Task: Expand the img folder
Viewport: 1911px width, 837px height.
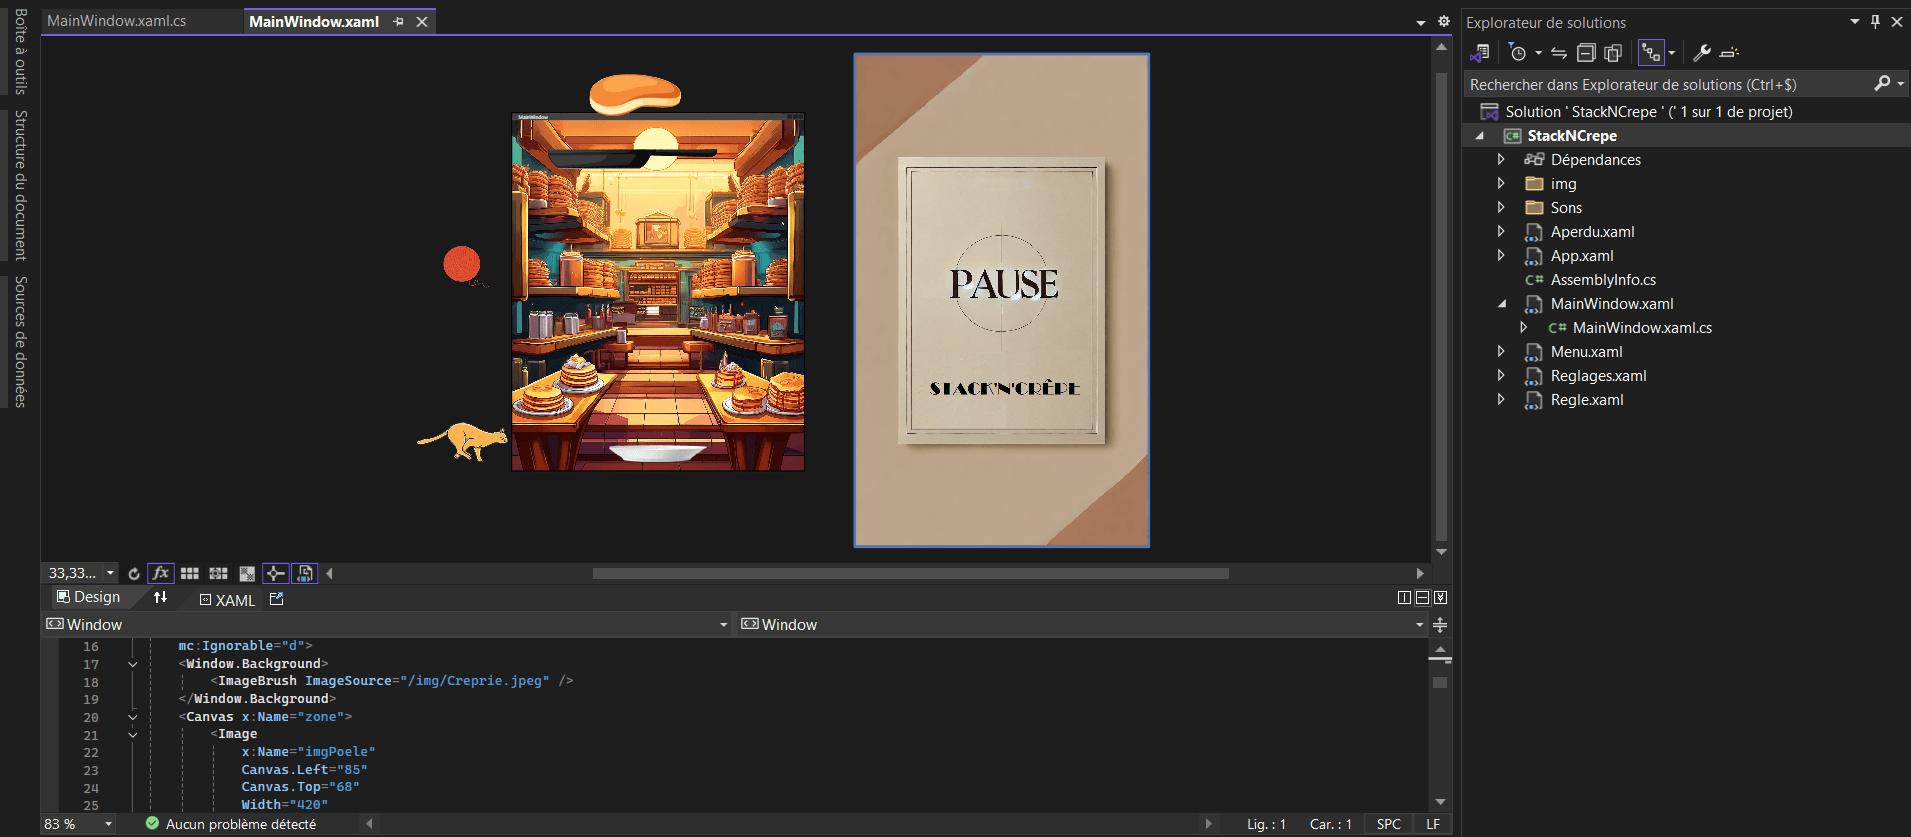Action: (x=1501, y=184)
